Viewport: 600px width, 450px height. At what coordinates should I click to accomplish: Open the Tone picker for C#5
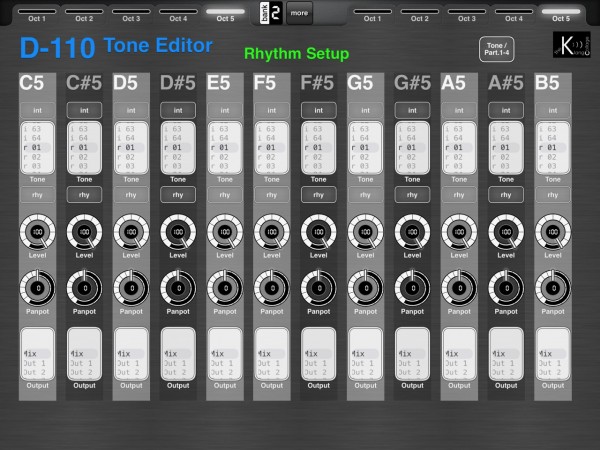pos(84,148)
